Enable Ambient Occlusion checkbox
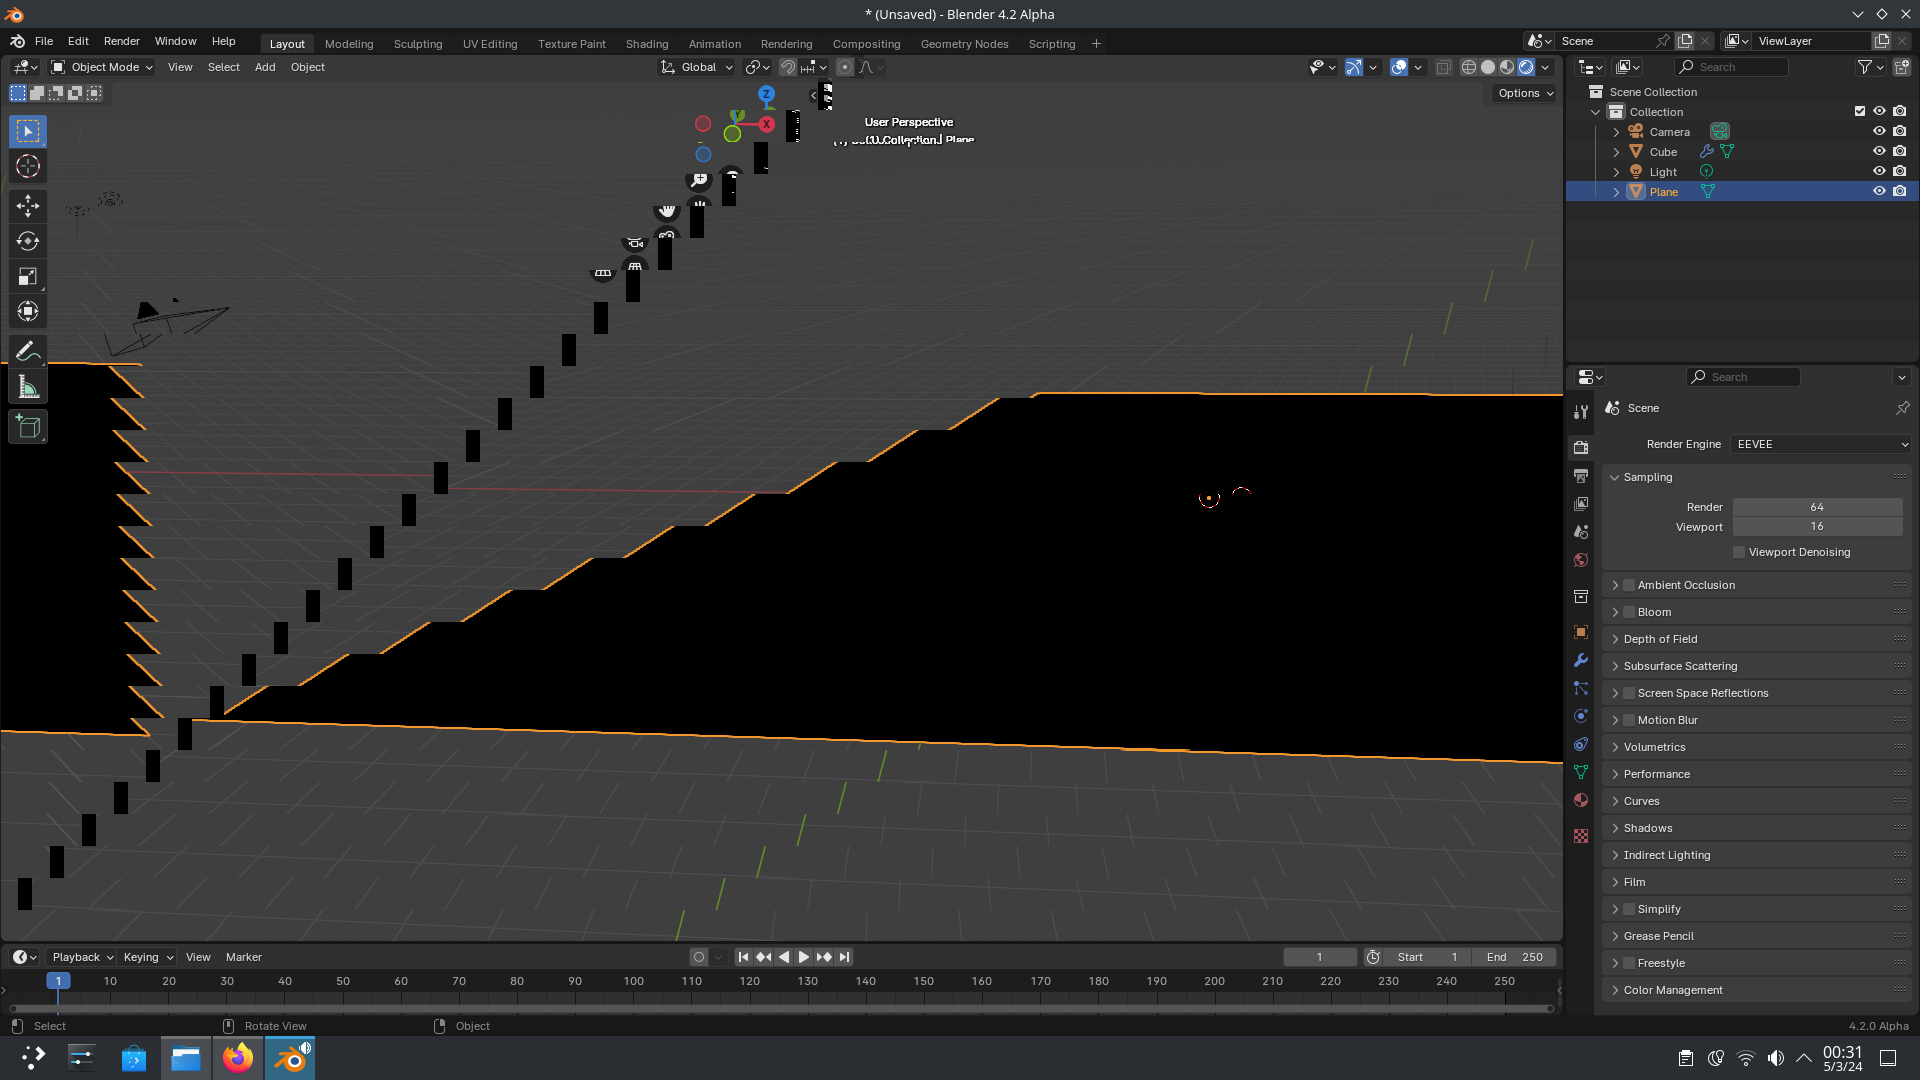Viewport: 1920px width, 1080px height. (x=1629, y=585)
